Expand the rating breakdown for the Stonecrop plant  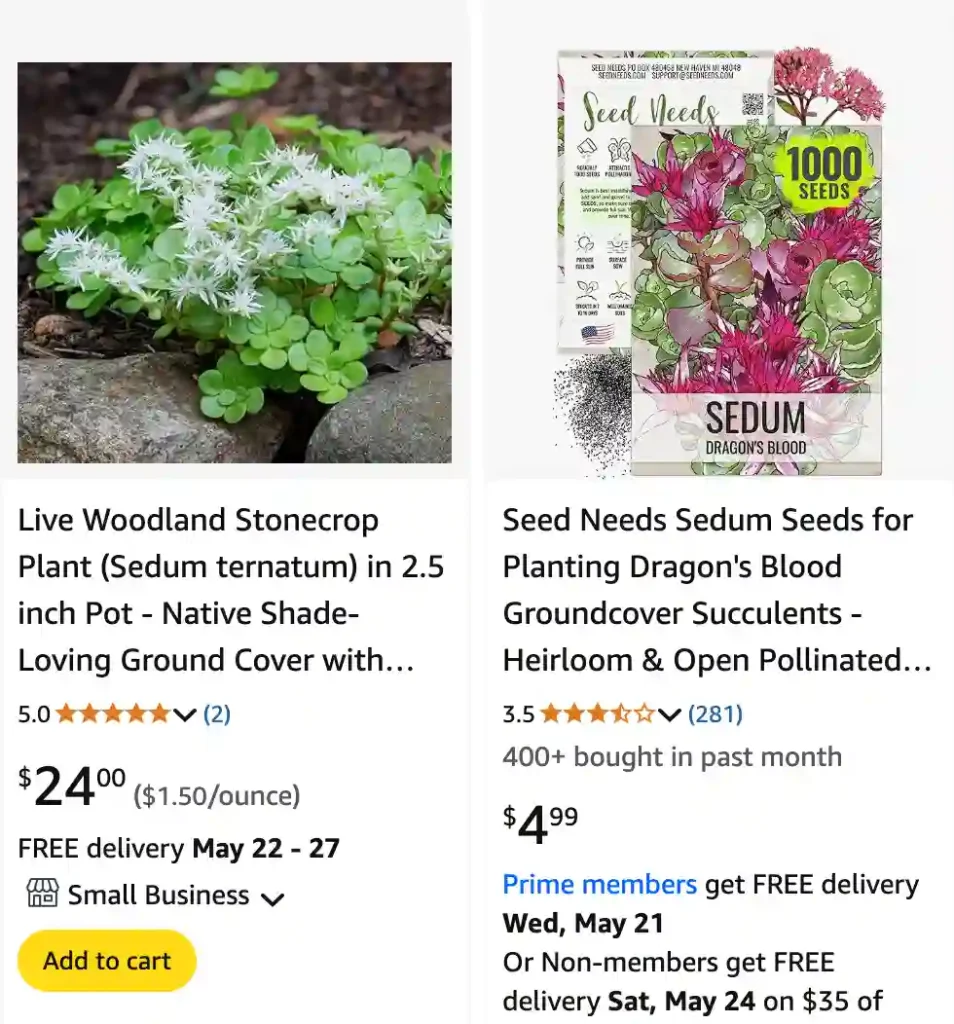pyautogui.click(x=184, y=715)
